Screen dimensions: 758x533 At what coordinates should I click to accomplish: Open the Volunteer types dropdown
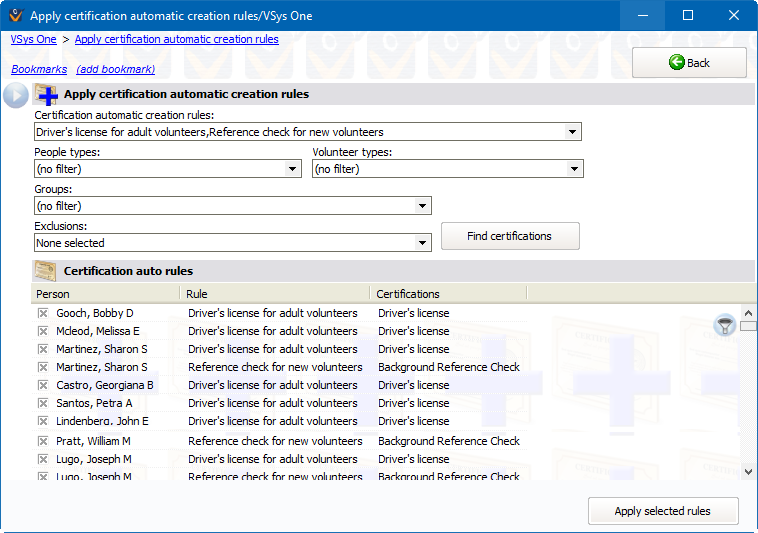click(574, 169)
